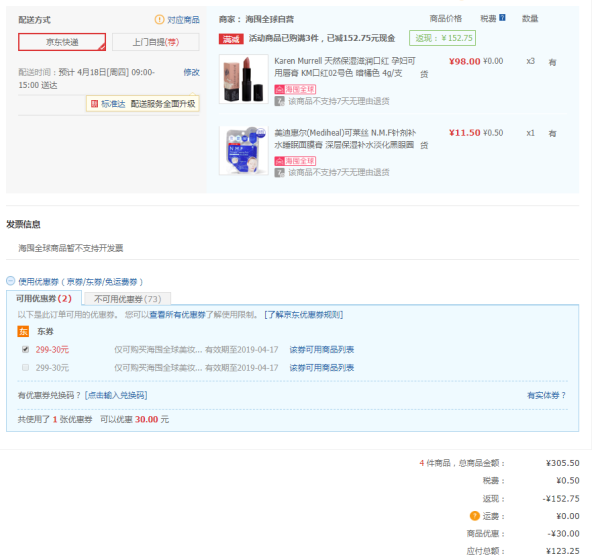The image size is (600, 560).
Task: Click the 标准达 配送服务全面升级 notice
Action: 143,104
